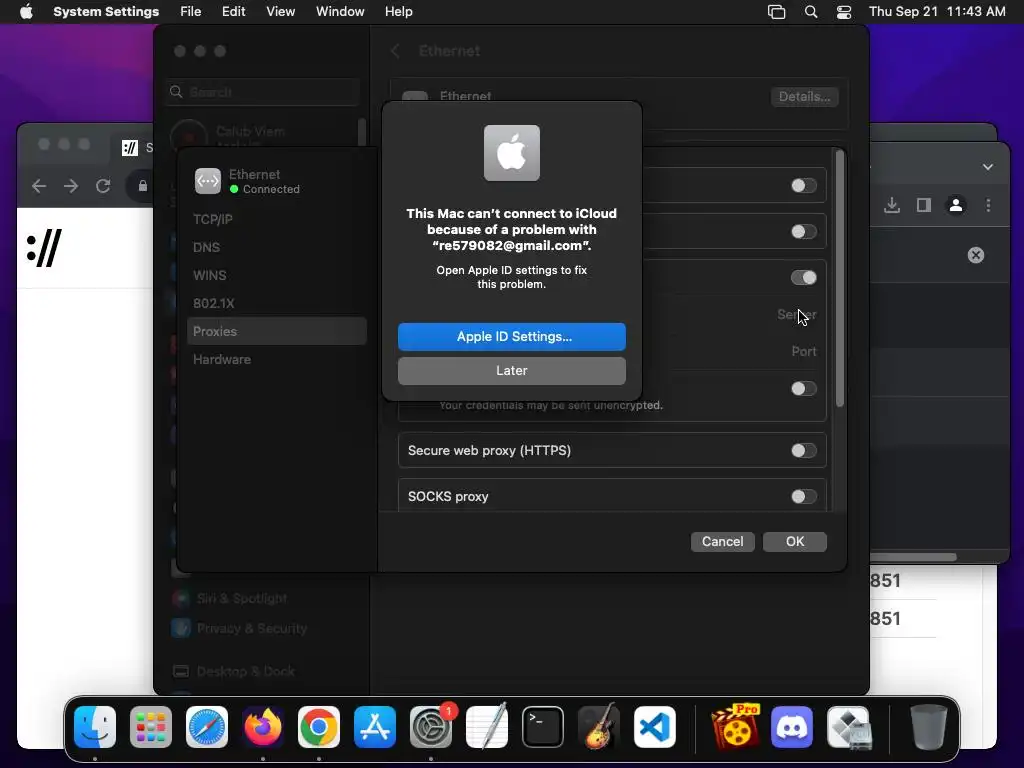Viewport: 1024px width, 768px height.
Task: Click browser forward arrow in left window
Action: click(71, 186)
